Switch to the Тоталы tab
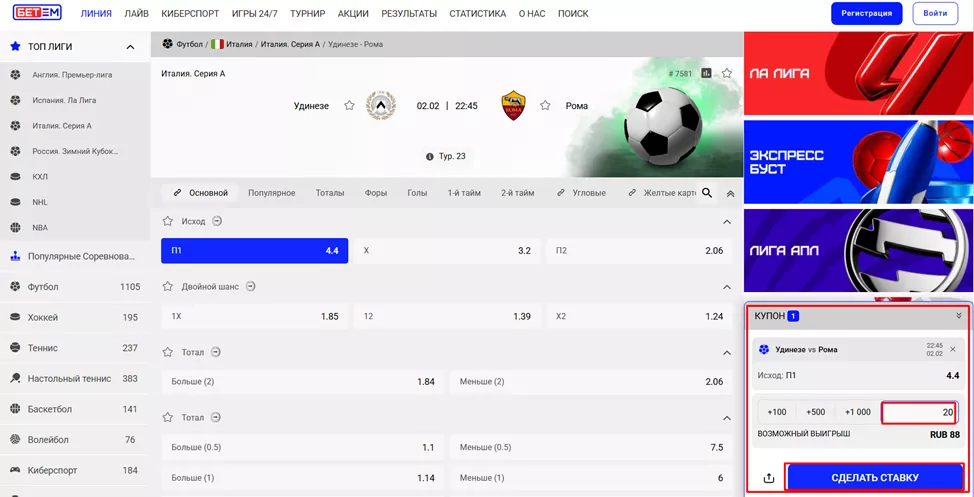This screenshot has width=974, height=497. tap(329, 193)
